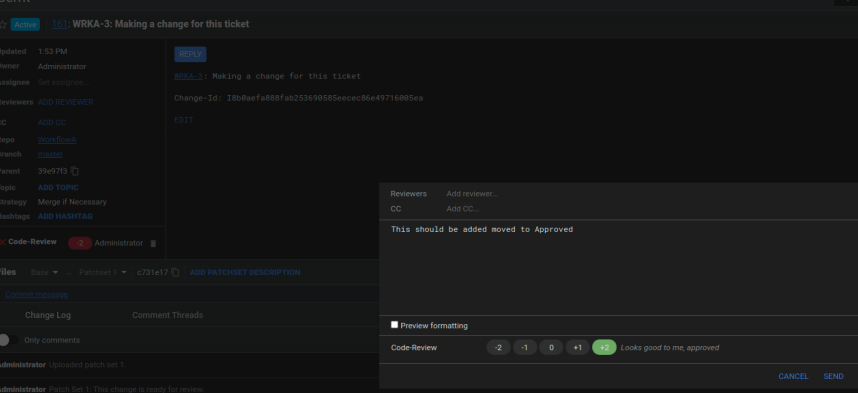Select Code-Review score +1
858x393 pixels.
point(577,348)
